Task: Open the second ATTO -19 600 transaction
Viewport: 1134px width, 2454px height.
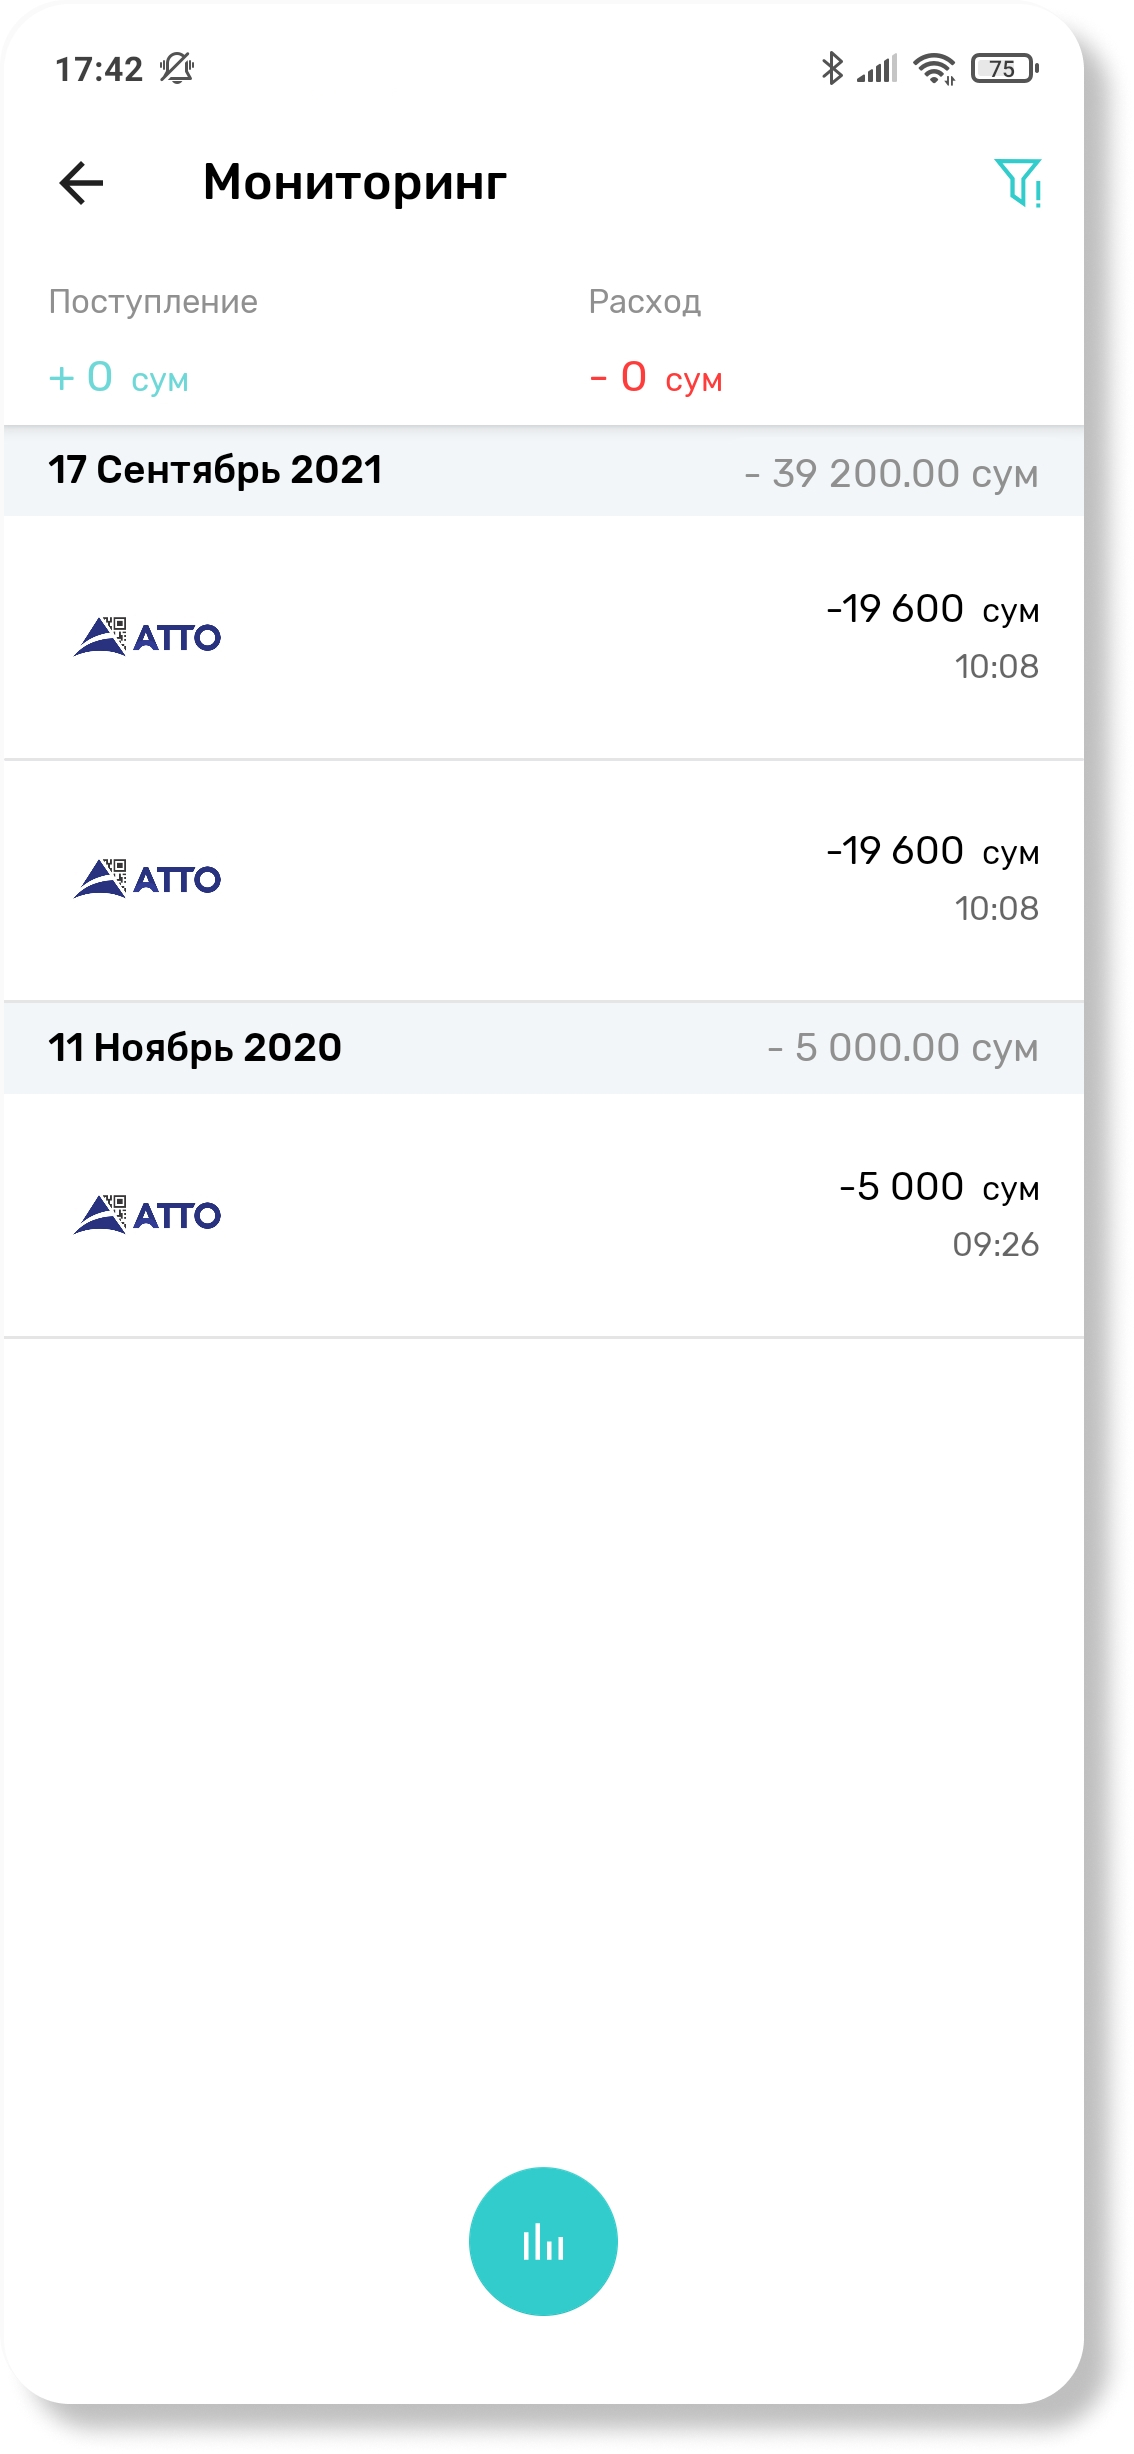Action: click(543, 880)
